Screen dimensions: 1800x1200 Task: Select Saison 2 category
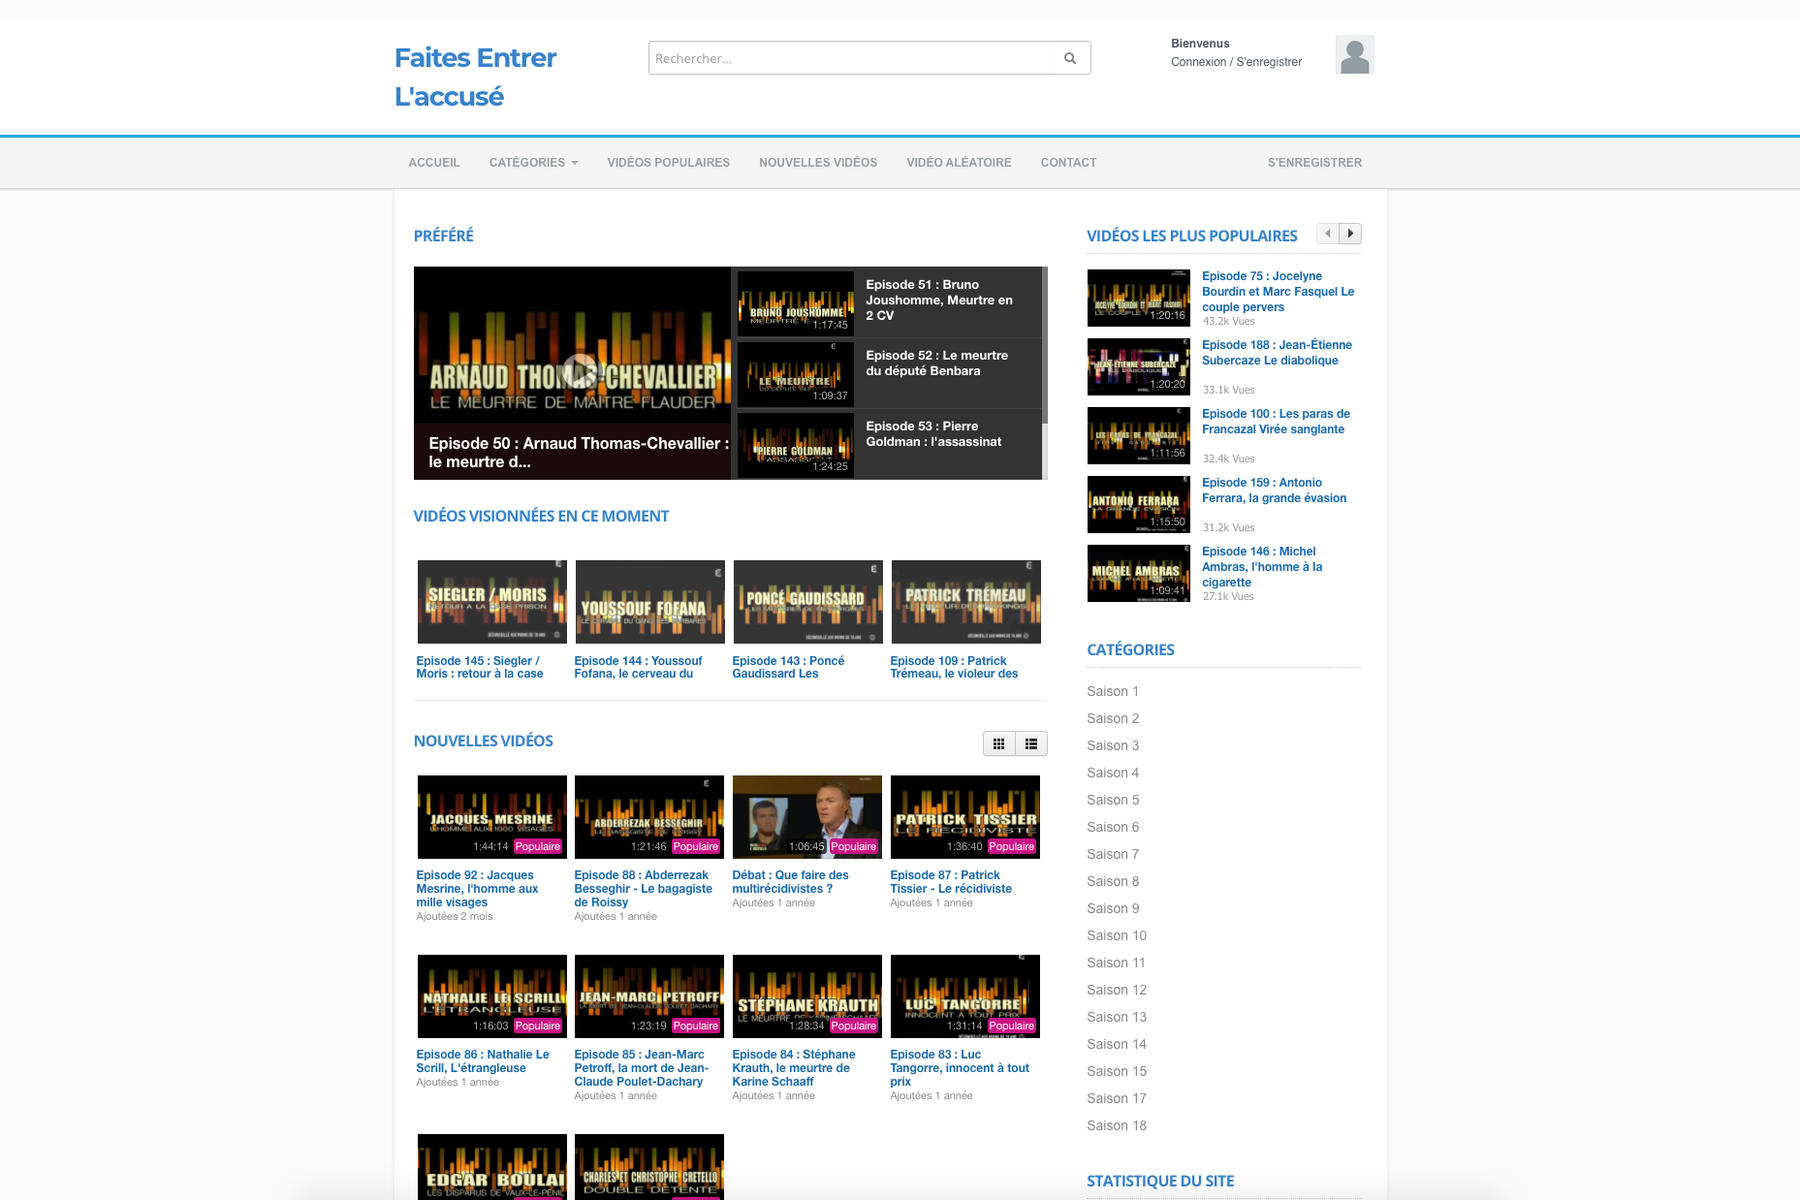point(1113,718)
